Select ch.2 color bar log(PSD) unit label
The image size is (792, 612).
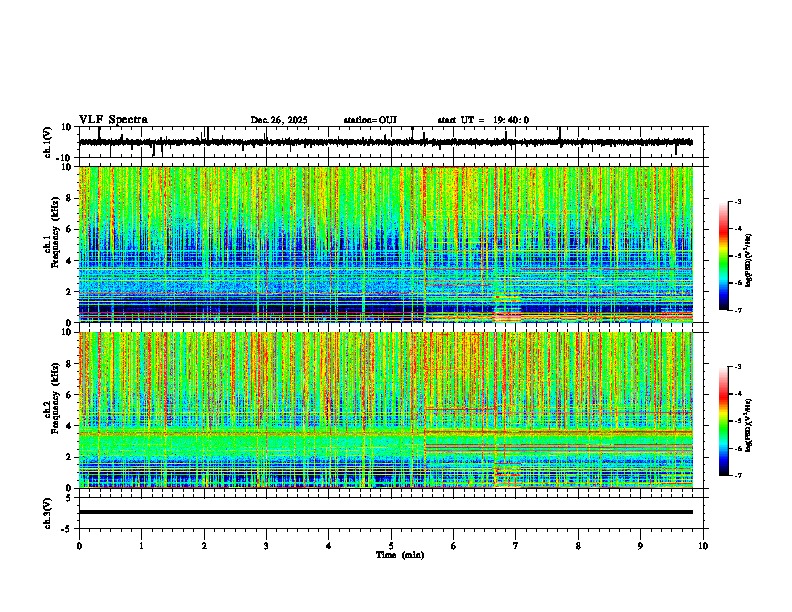(x=749, y=426)
